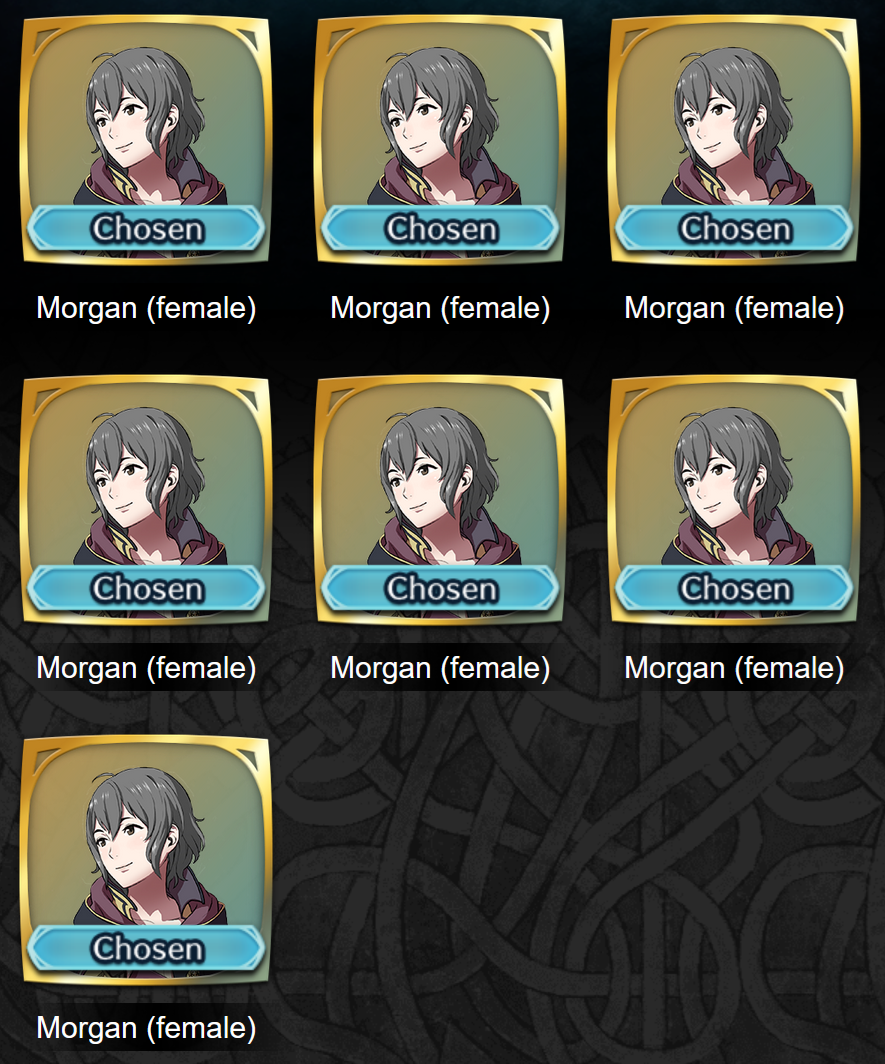Click Chosen banner on second-row last portrait
The height and width of the screenshot is (1064, 885).
coord(734,588)
